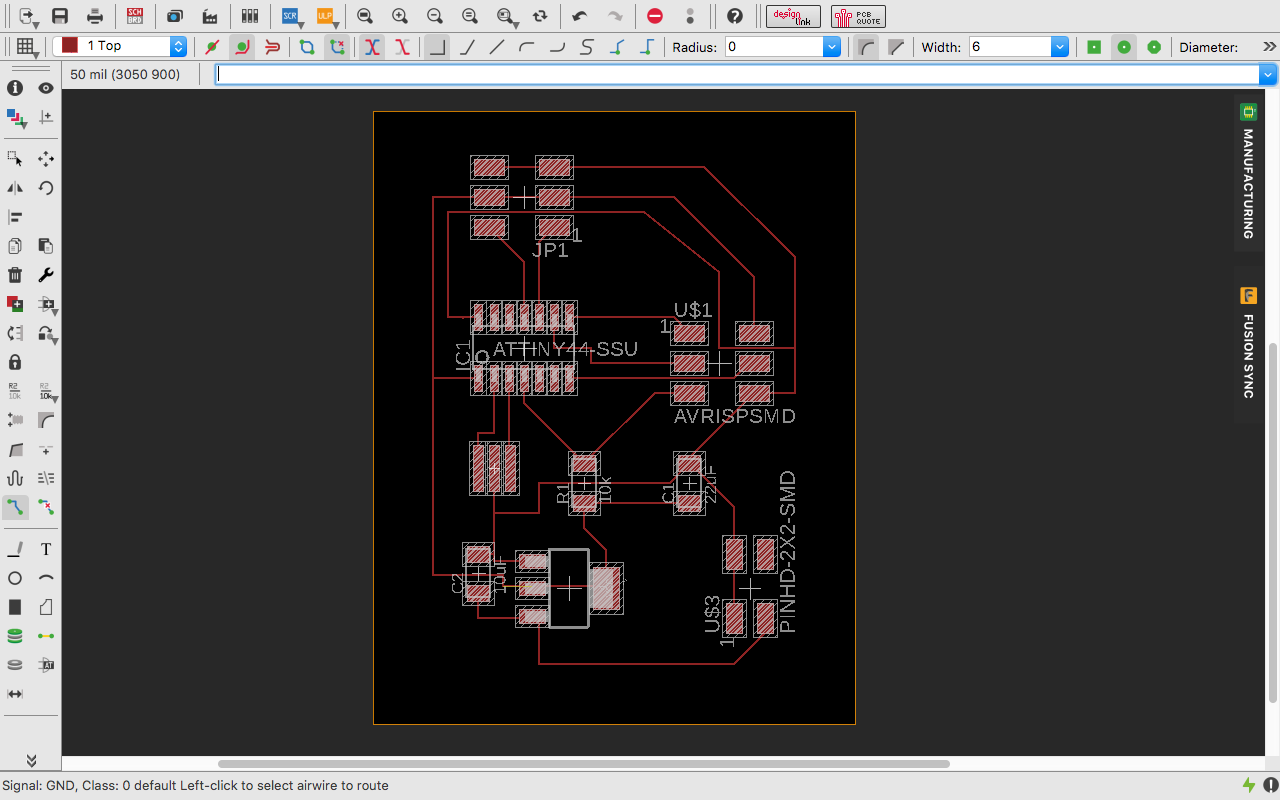
Task: Run a script with SCR icon
Action: [x=290, y=16]
